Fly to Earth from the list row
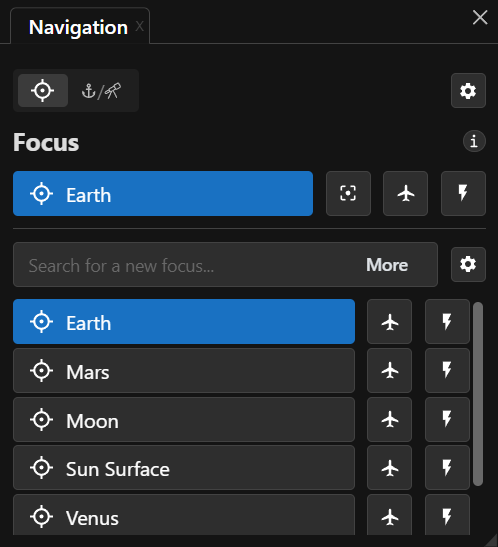Image resolution: width=498 pixels, height=547 pixels. coord(390,322)
